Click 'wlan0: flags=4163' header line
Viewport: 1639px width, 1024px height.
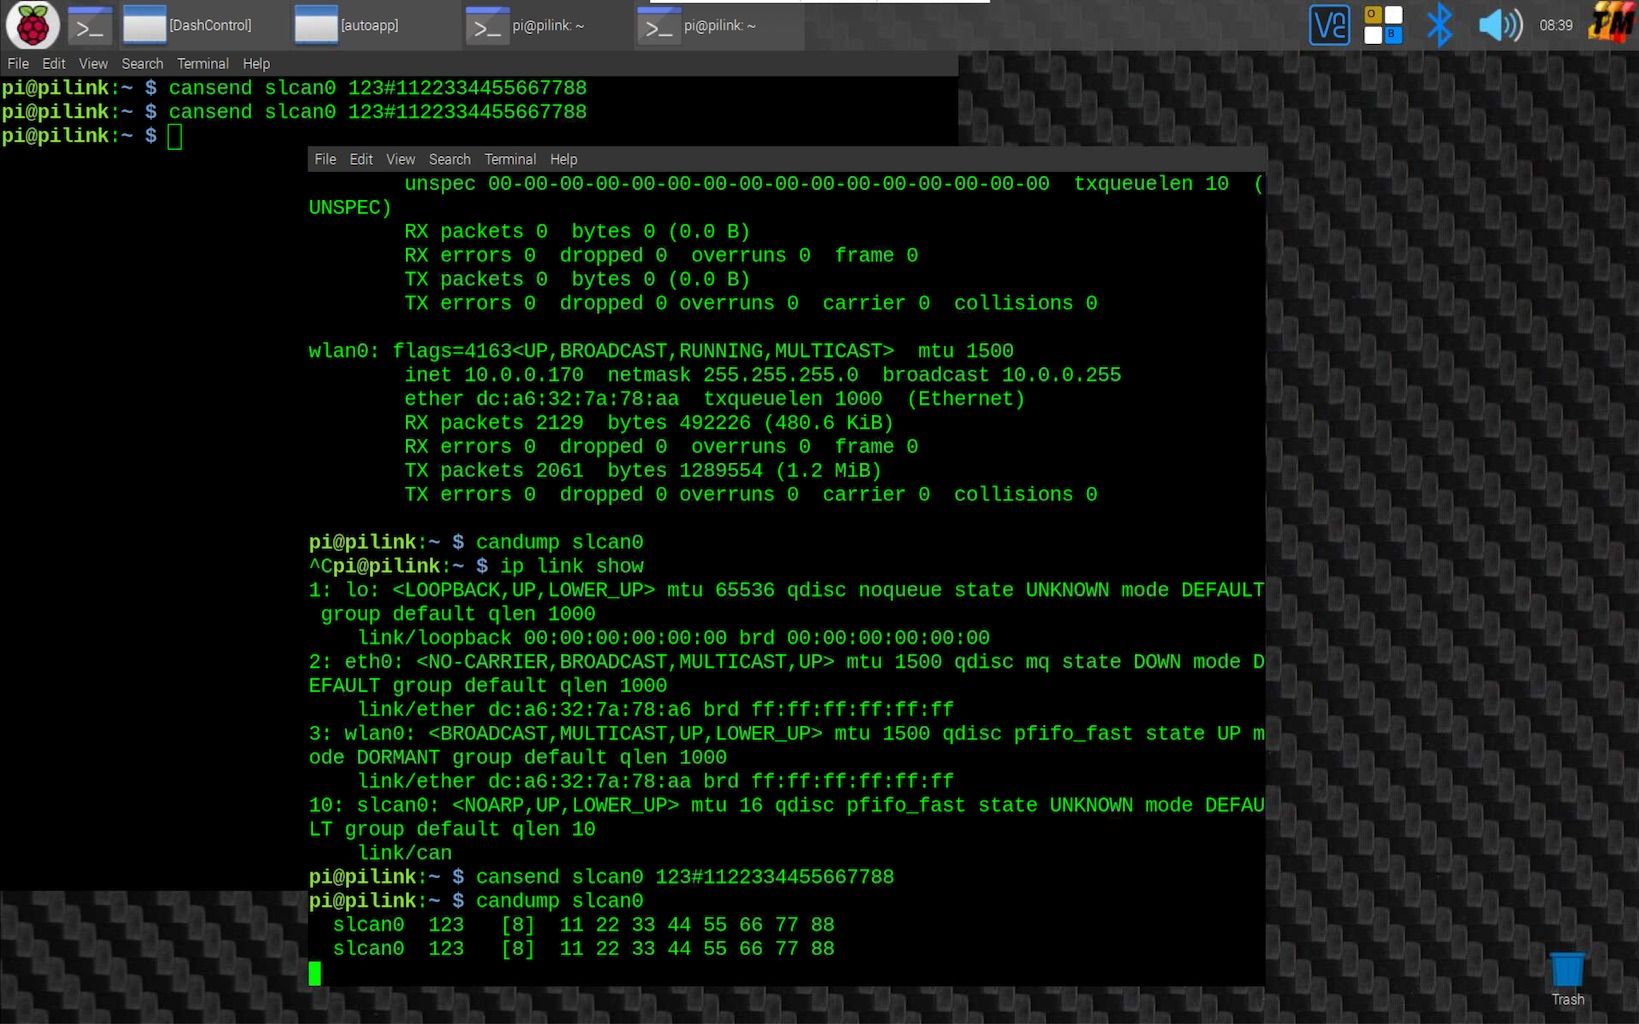point(661,351)
